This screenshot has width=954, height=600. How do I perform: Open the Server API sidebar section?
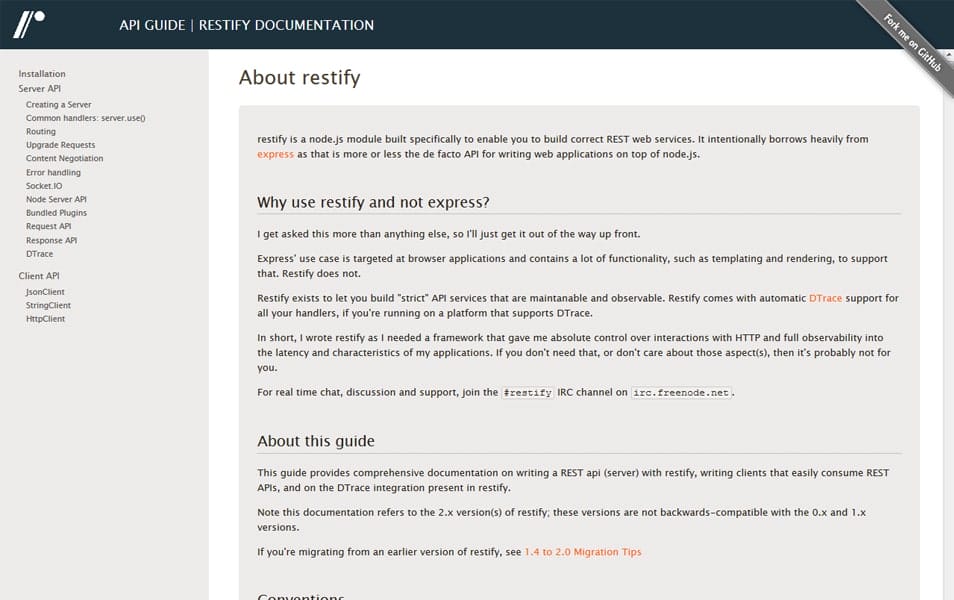(40, 89)
